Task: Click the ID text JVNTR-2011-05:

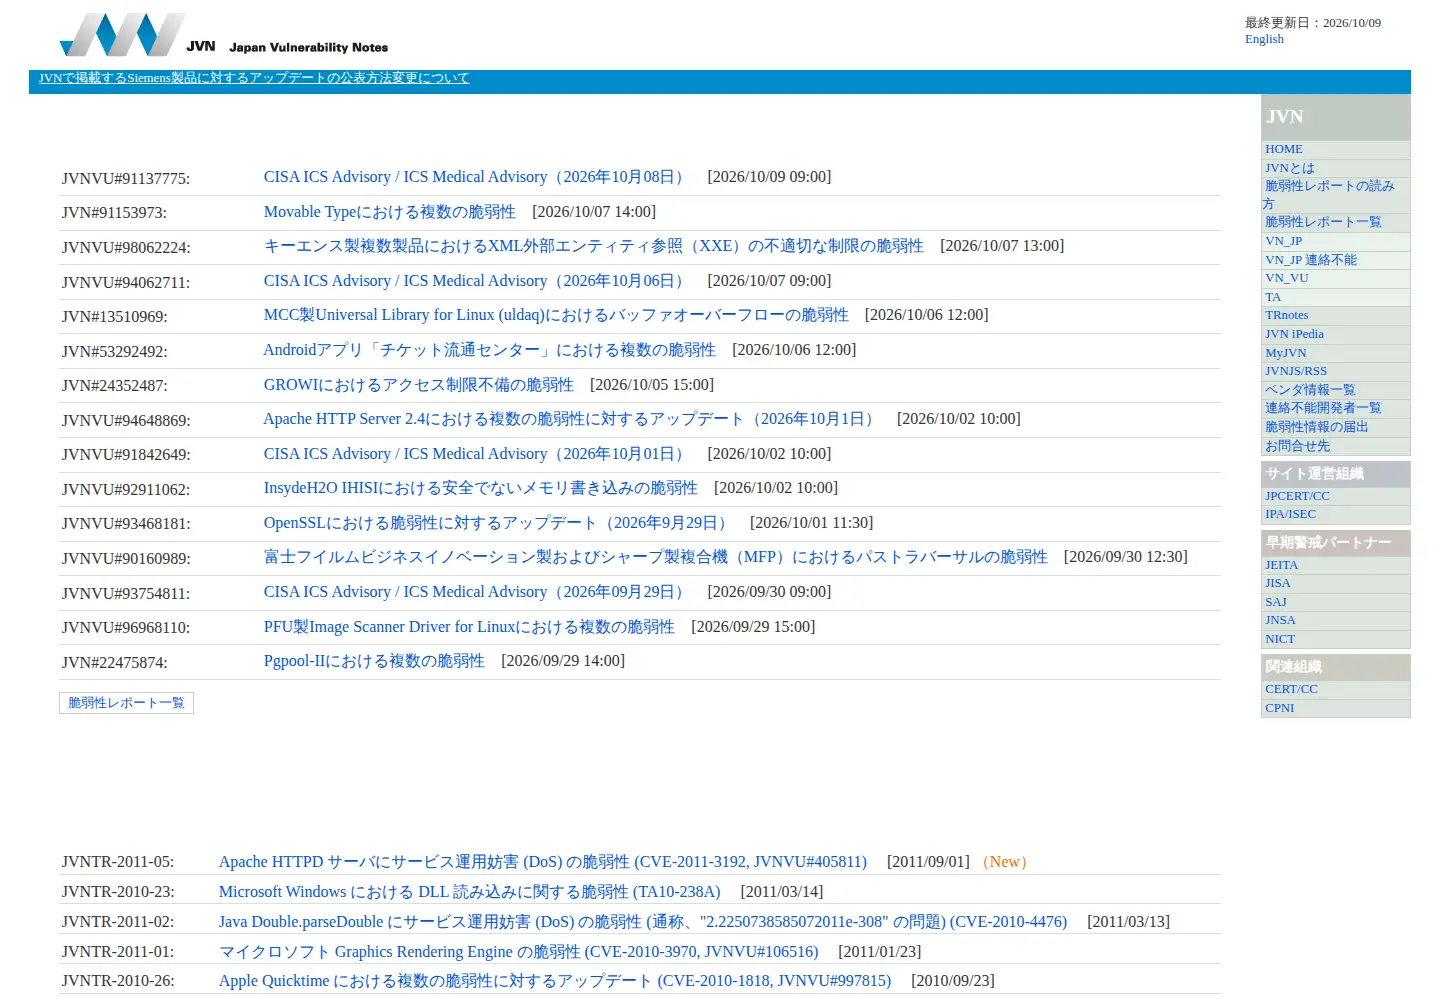Action: (x=118, y=862)
